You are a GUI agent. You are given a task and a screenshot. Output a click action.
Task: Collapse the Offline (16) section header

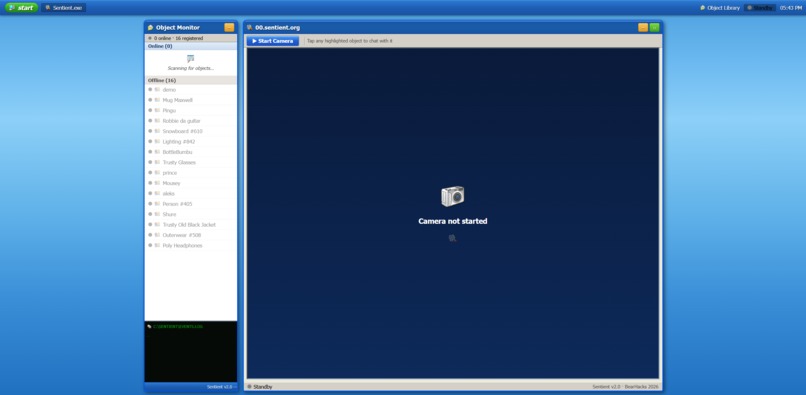(x=191, y=80)
